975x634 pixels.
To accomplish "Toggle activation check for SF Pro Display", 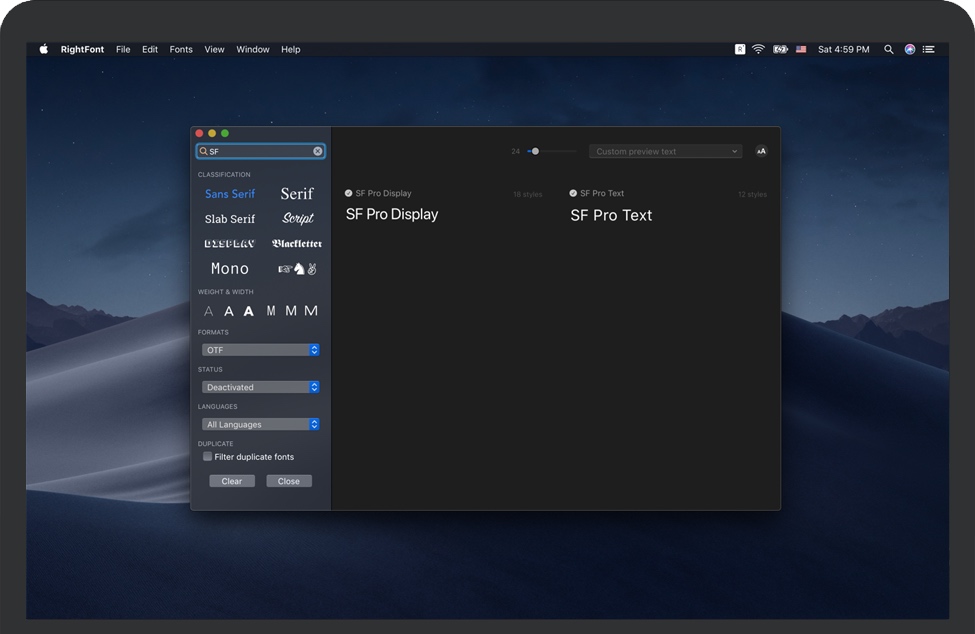I will pos(349,193).
